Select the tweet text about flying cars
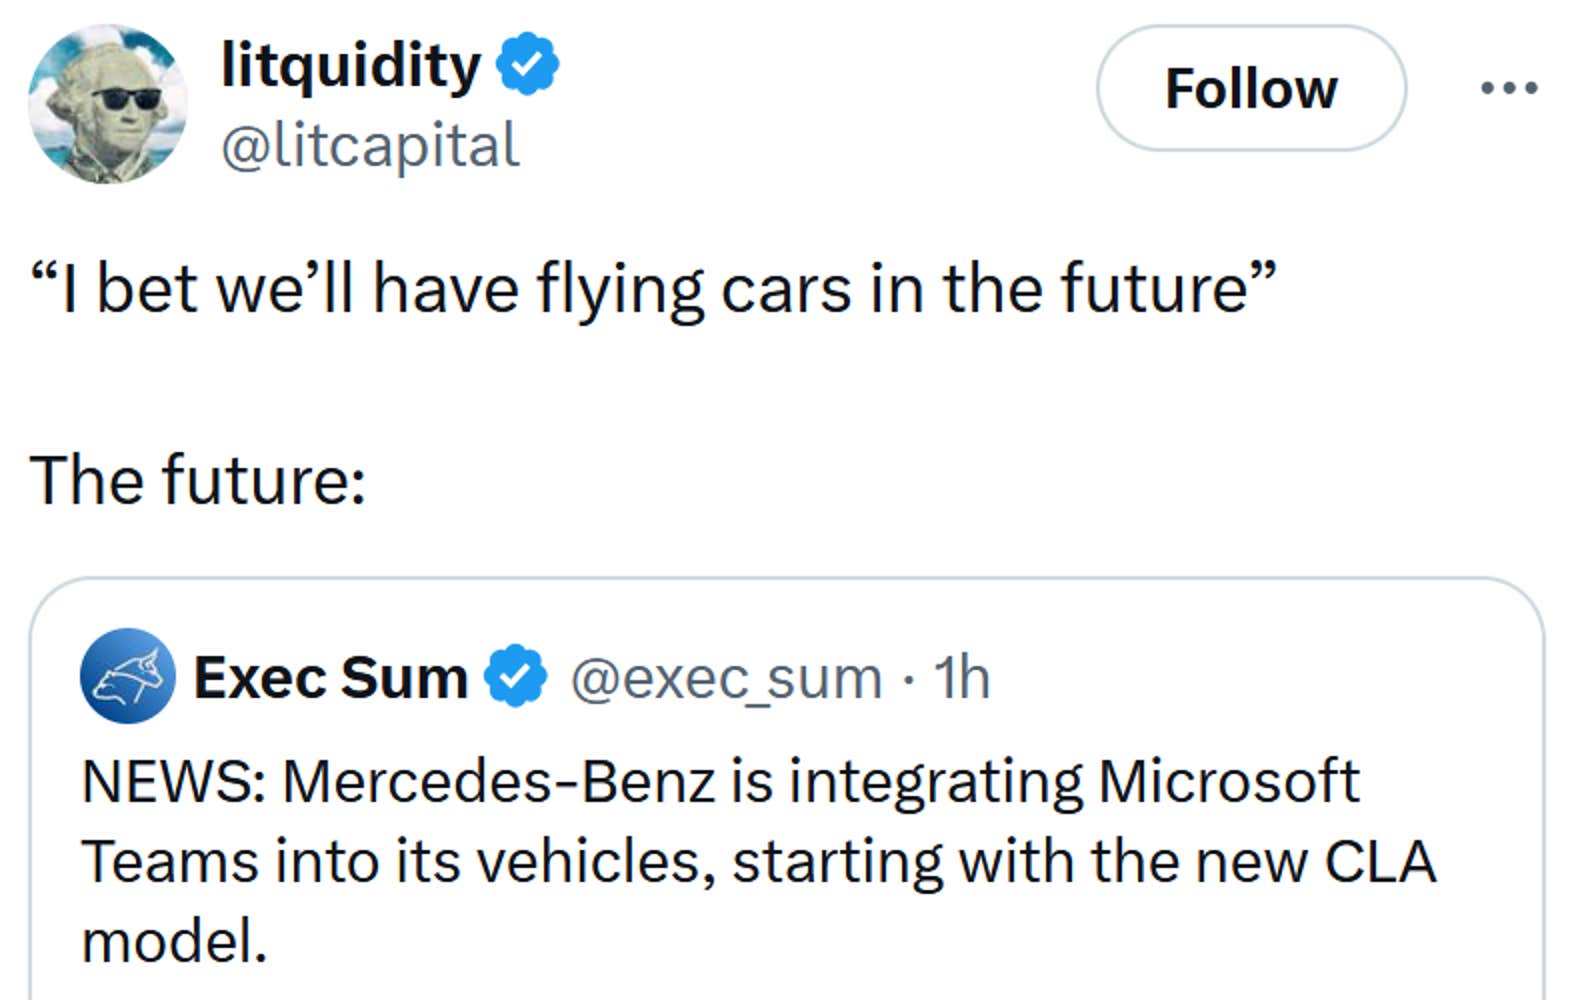Image resolution: width=1574 pixels, height=1000 pixels. pyautogui.click(x=650, y=288)
